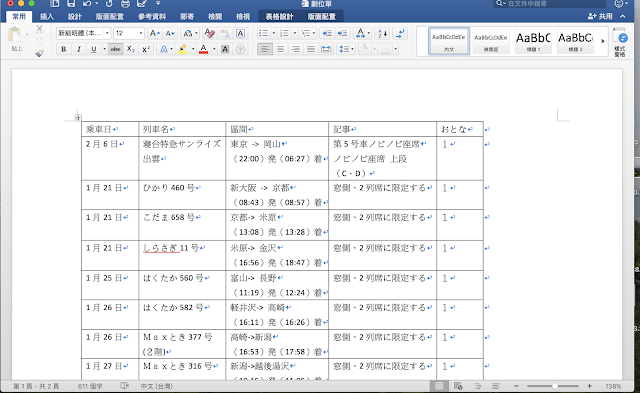Click the Save icon in title bar
The height and width of the screenshot is (393, 640).
71,4
